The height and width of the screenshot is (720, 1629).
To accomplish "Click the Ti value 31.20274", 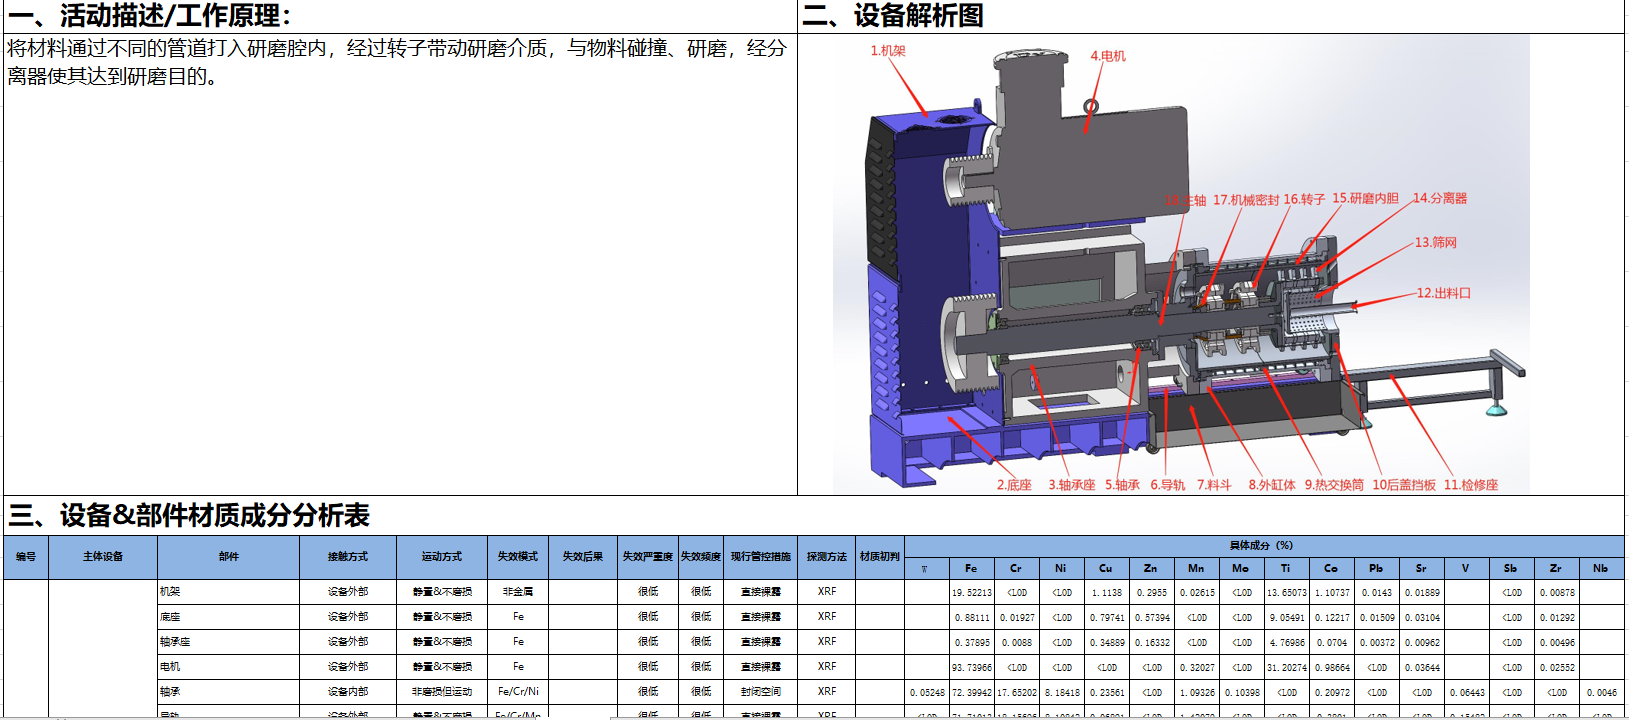I will point(1287,667).
